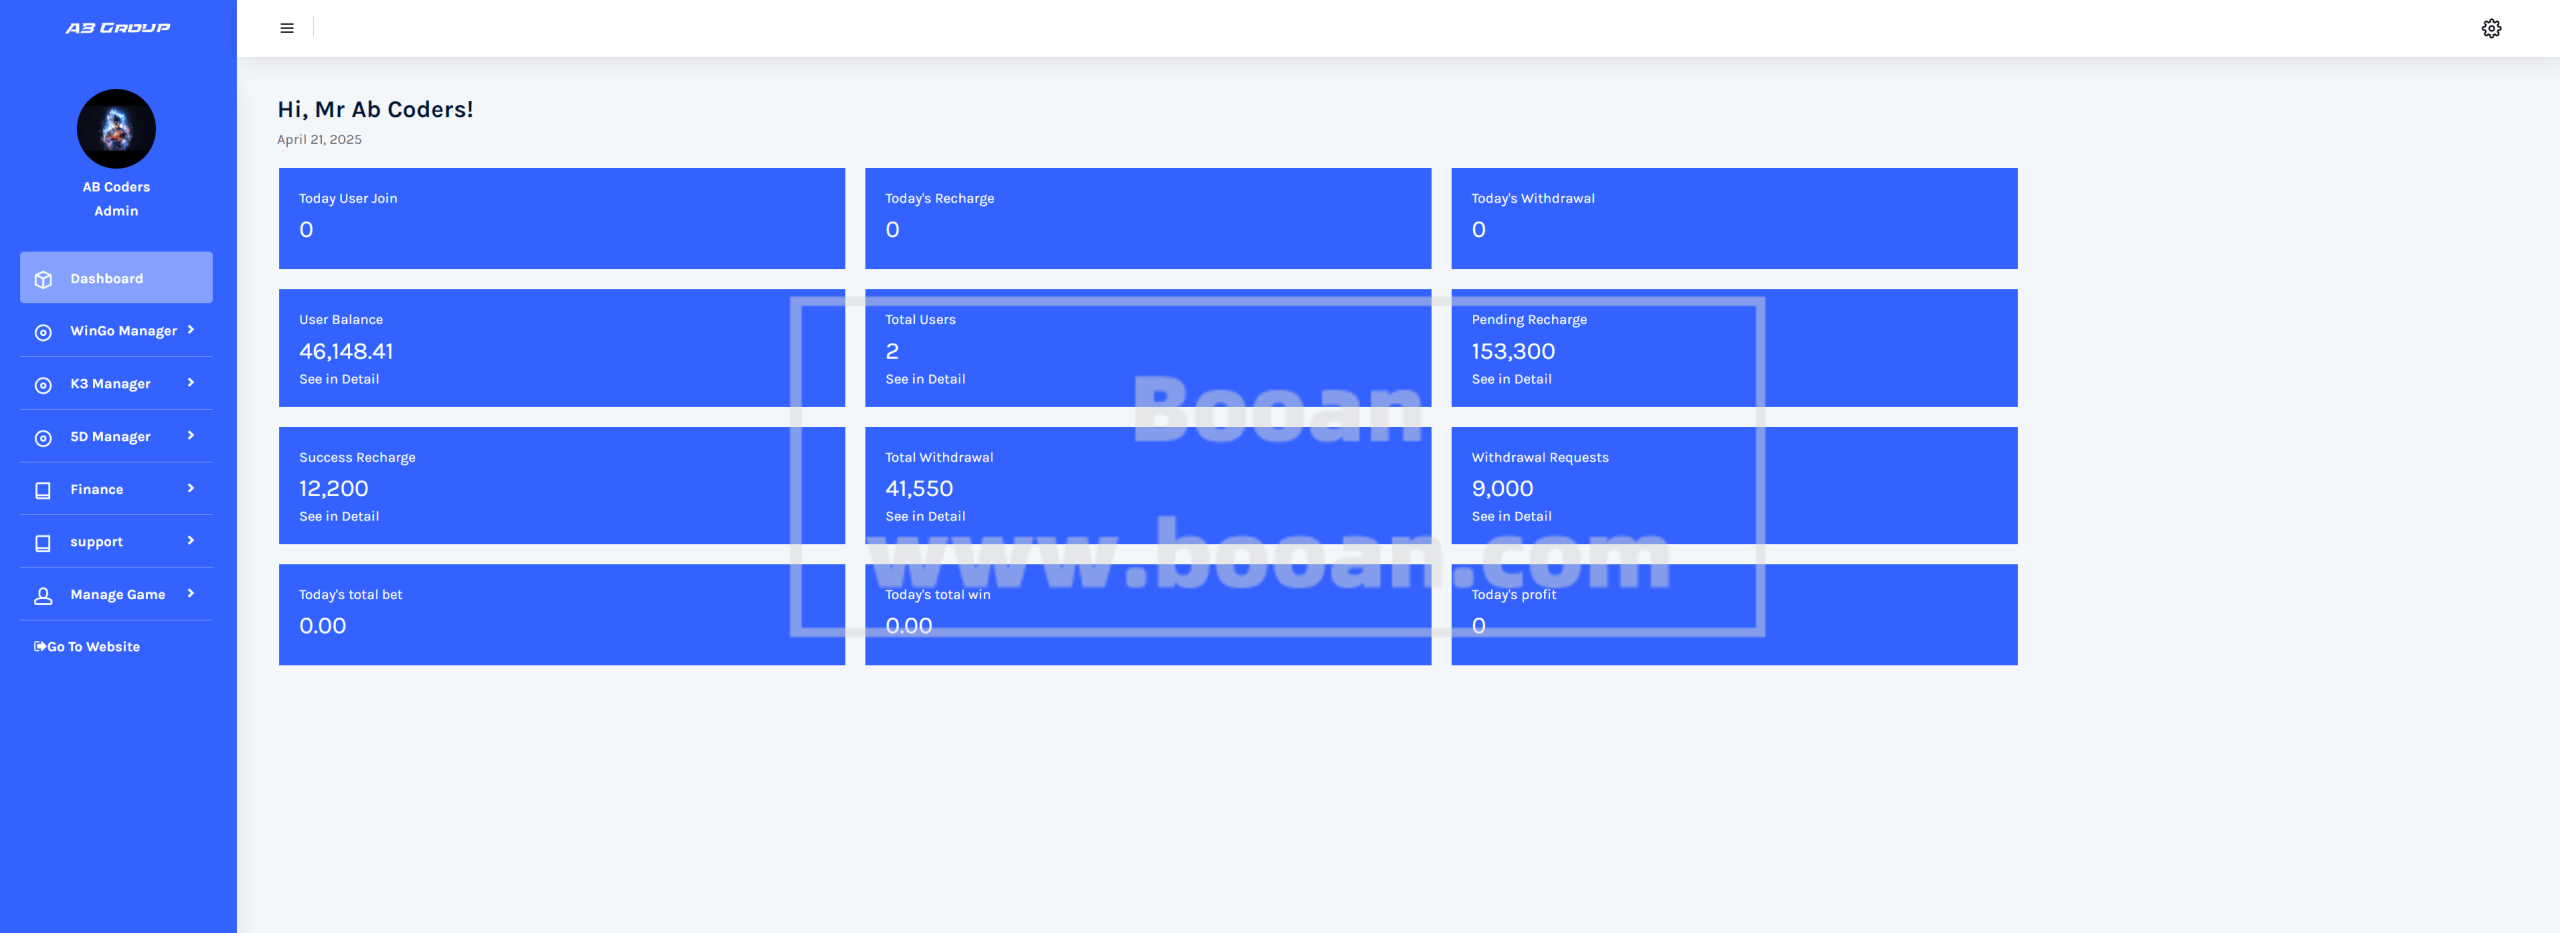
Task: Expand the Finance submenu arrow
Action: (191, 488)
